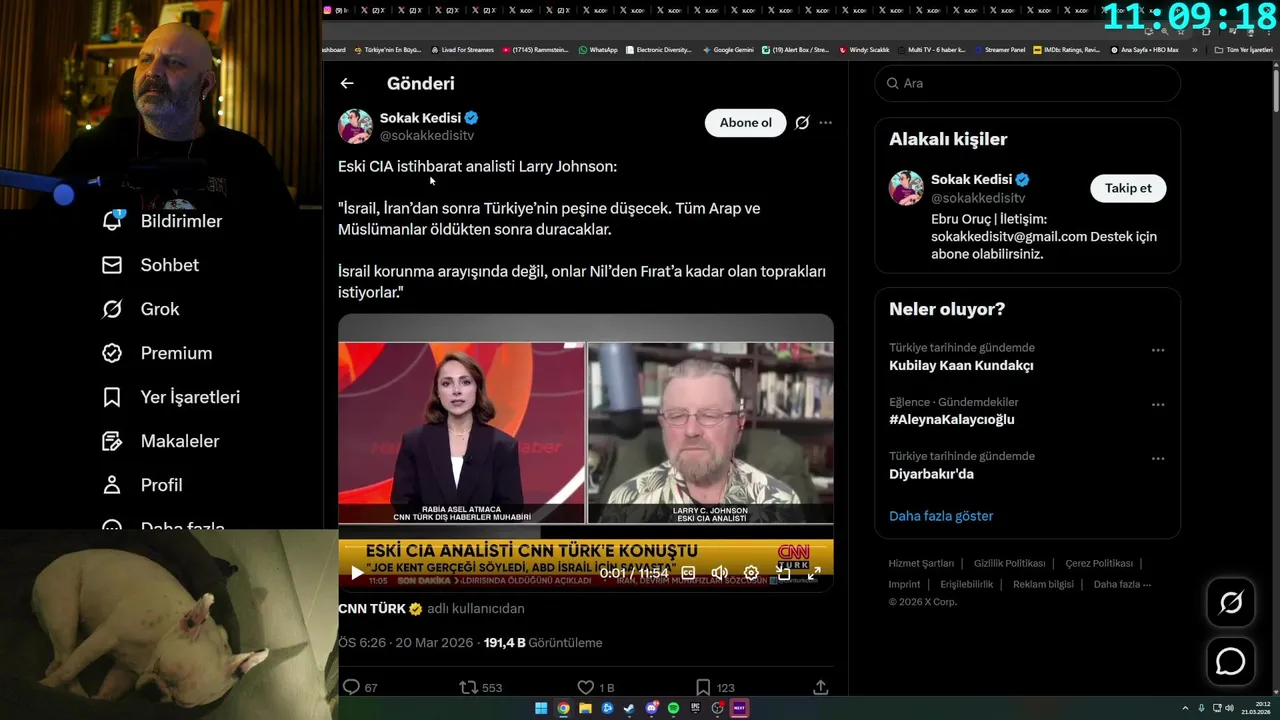Screen dimensions: 1280x720
Task: Open the Windows Start menu
Action: point(541,708)
